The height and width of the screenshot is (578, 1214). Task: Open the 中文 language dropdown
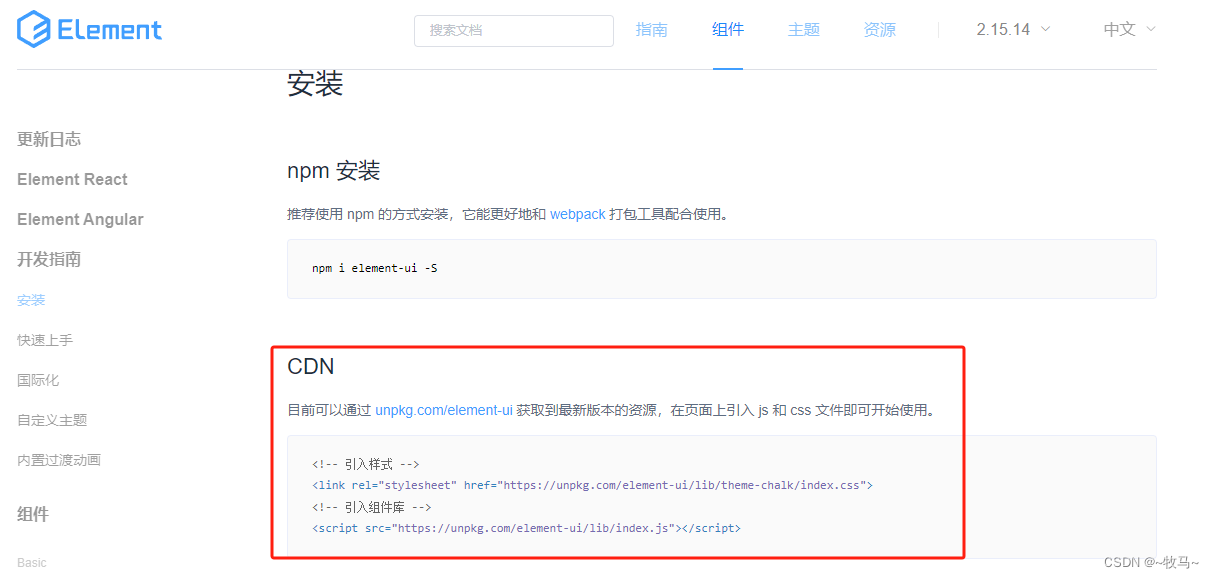(x=1129, y=30)
